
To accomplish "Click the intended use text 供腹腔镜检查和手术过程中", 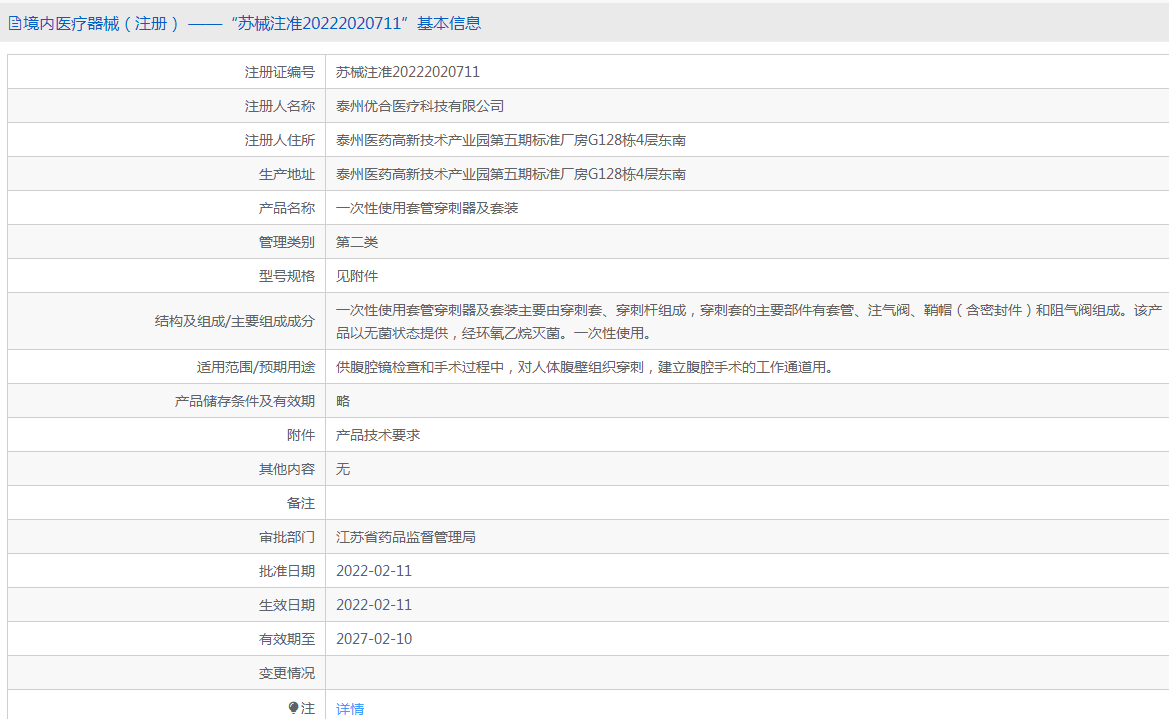I will click(584, 367).
